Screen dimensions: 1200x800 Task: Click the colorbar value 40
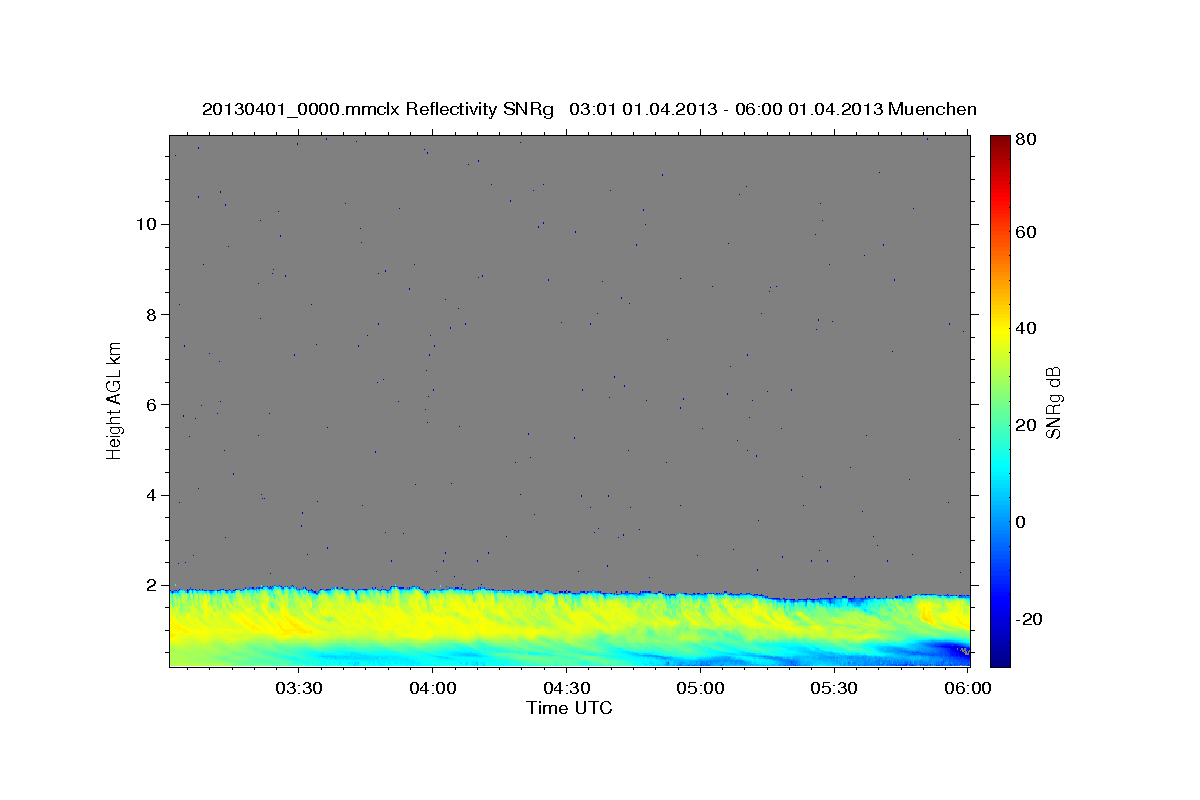[x=1024, y=328]
